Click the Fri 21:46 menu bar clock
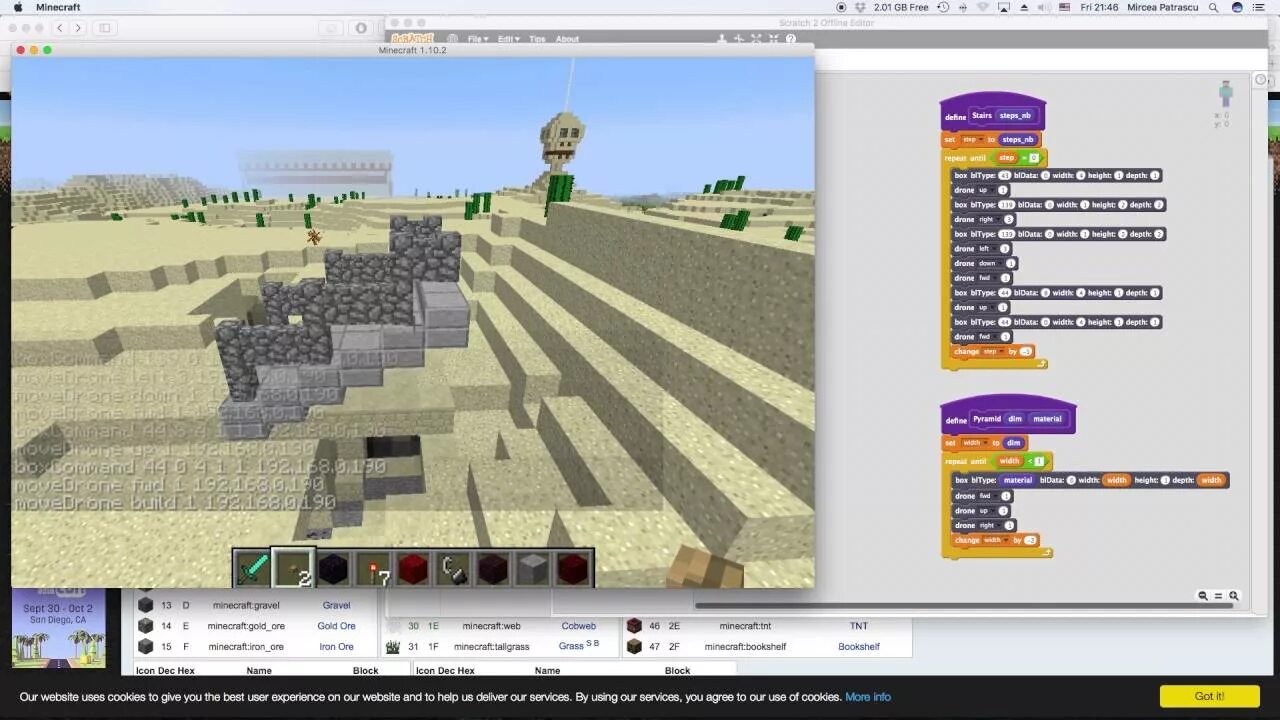 point(1098,7)
